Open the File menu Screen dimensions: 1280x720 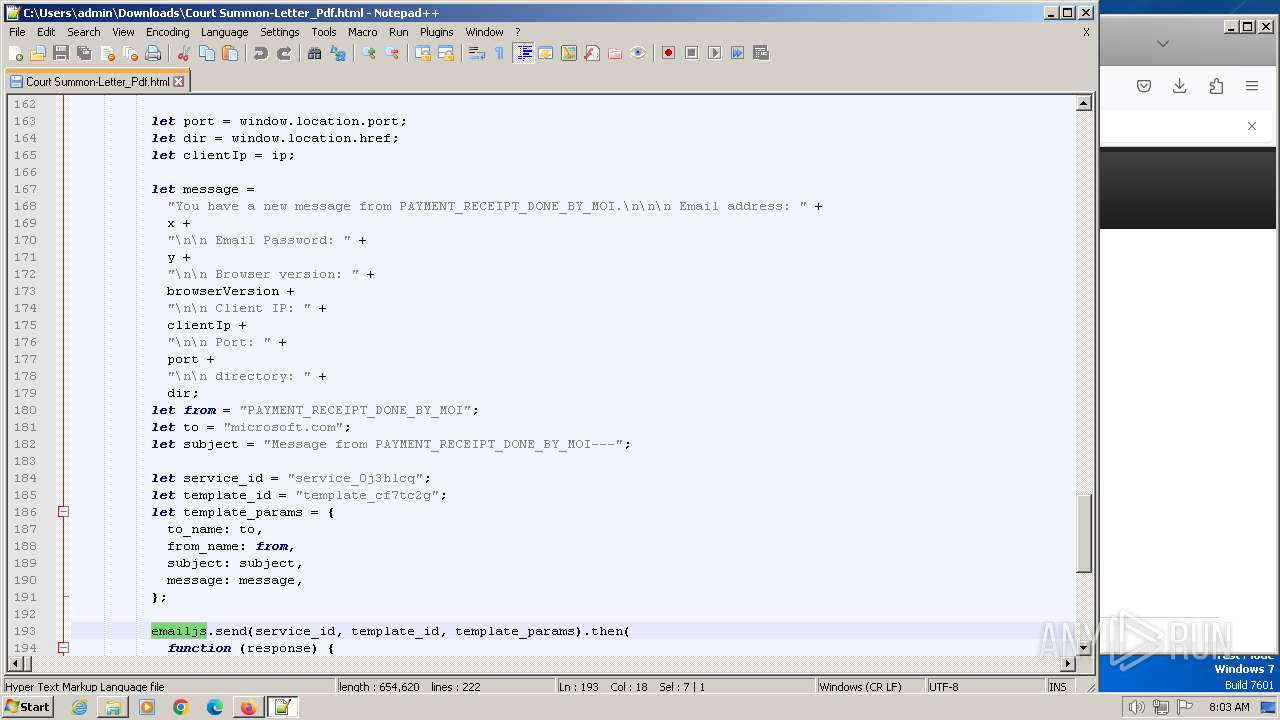17,32
